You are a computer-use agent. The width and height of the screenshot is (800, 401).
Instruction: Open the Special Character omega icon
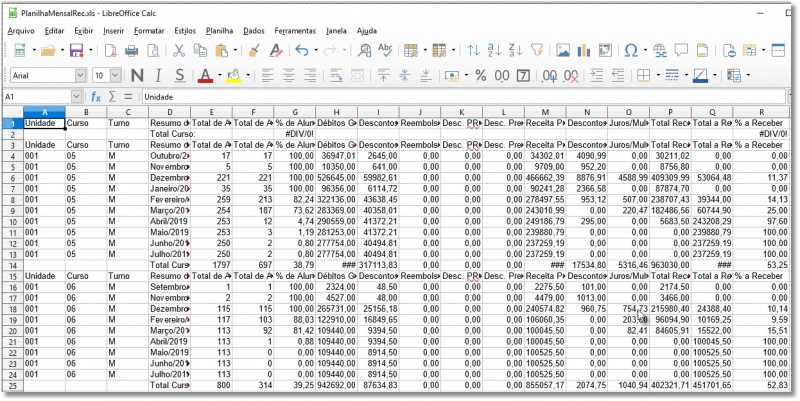click(x=631, y=50)
